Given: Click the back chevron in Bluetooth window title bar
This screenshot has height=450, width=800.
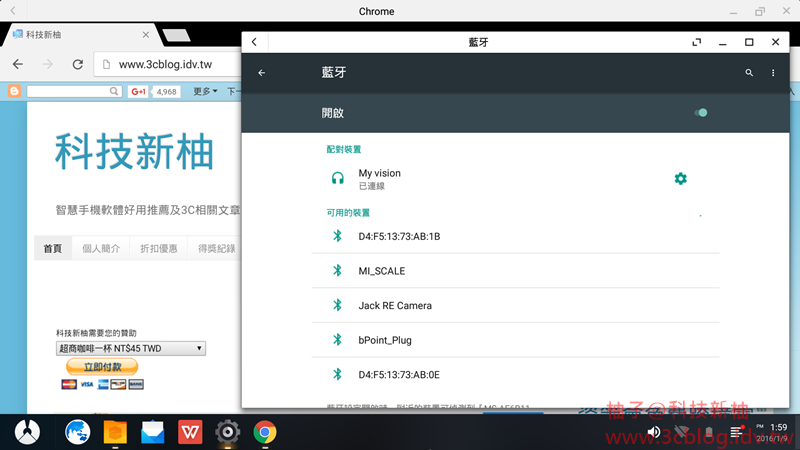Looking at the screenshot, I should click(254, 42).
